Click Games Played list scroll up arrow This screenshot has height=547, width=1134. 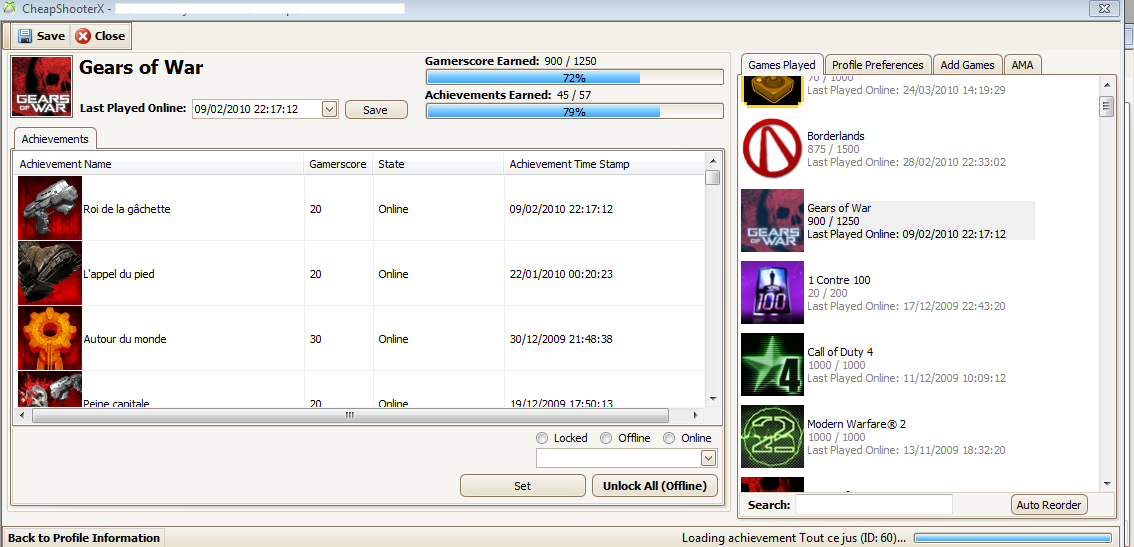coord(1107,85)
